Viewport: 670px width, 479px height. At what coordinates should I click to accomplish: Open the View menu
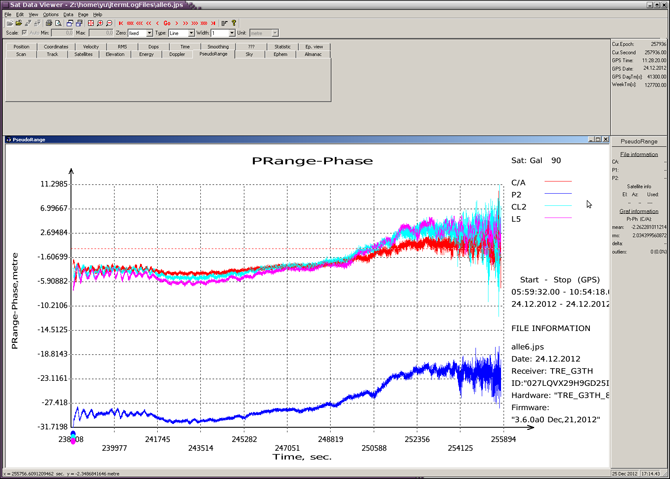(x=33, y=14)
